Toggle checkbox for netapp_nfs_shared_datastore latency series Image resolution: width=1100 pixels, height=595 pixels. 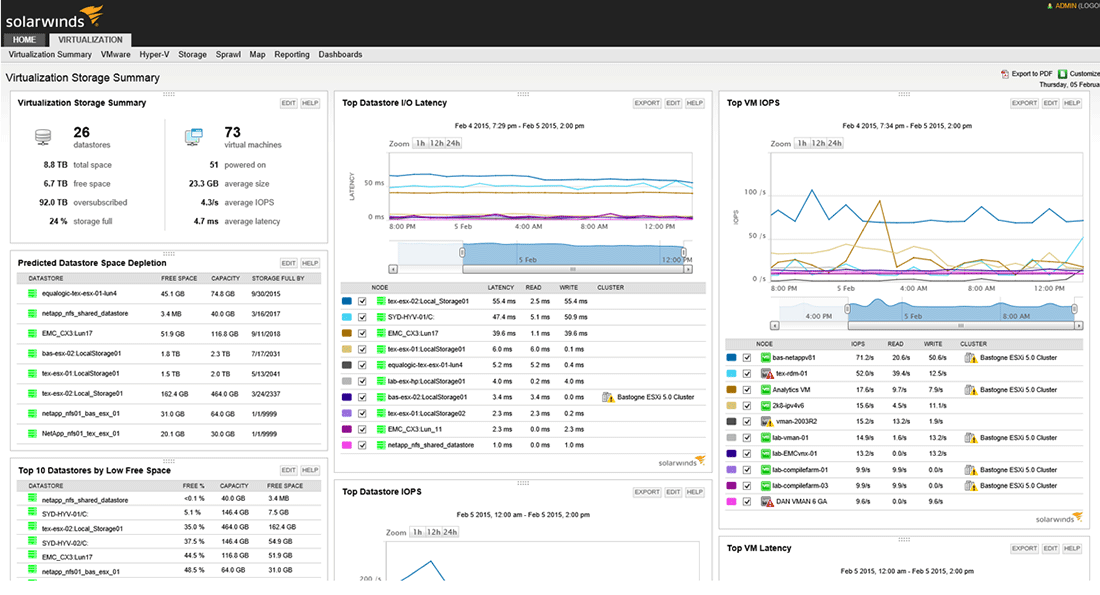coord(362,445)
